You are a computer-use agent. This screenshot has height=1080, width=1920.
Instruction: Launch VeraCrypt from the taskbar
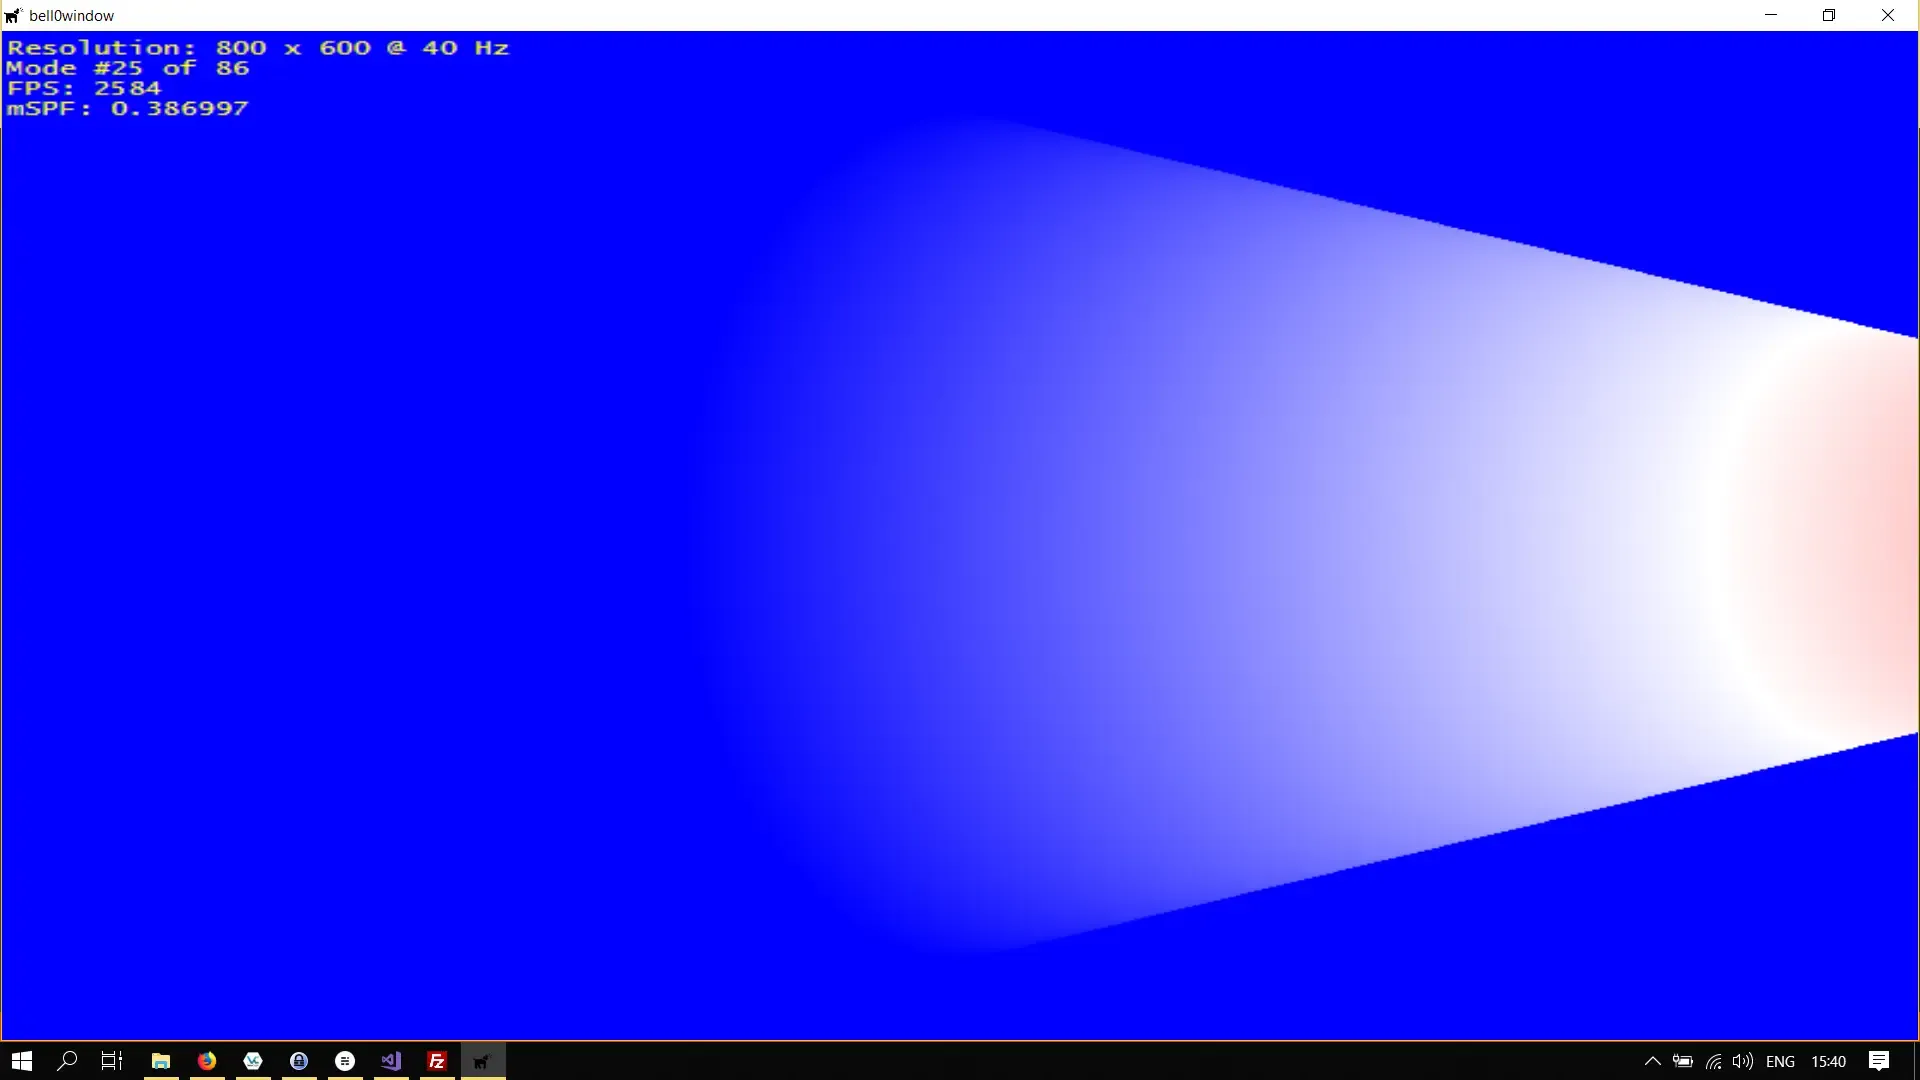(x=252, y=1061)
